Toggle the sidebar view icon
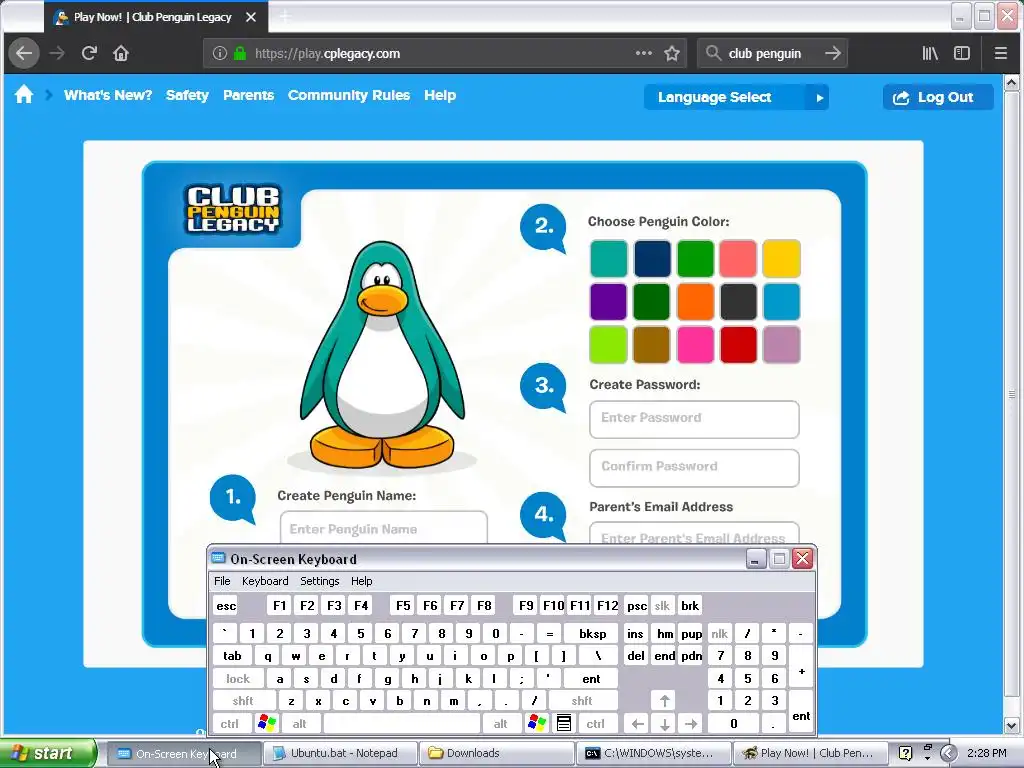The height and width of the screenshot is (768, 1024). tap(962, 53)
